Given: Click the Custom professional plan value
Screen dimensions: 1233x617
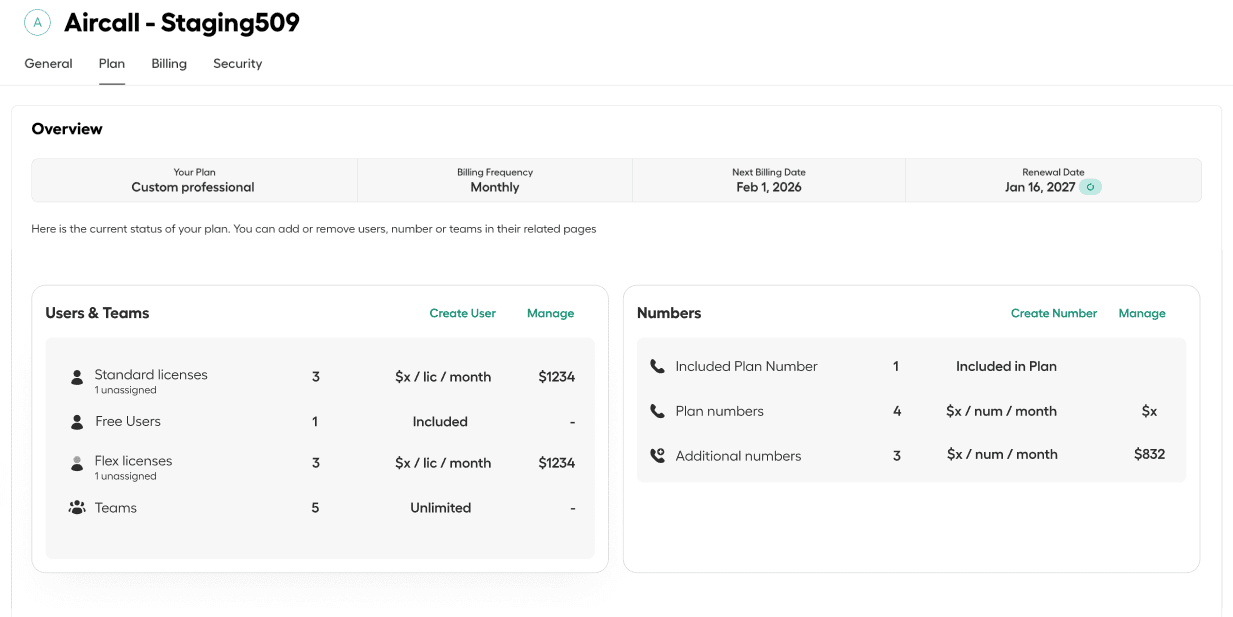Looking at the screenshot, I should pos(193,187).
